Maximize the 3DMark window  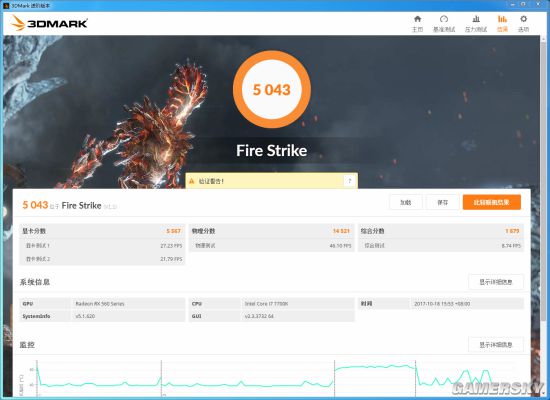(523, 4)
